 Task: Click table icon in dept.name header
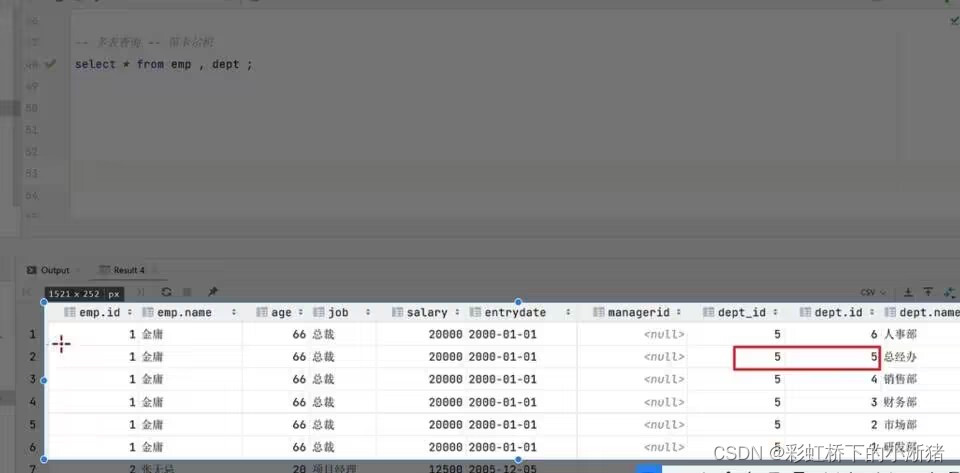tap(890, 313)
